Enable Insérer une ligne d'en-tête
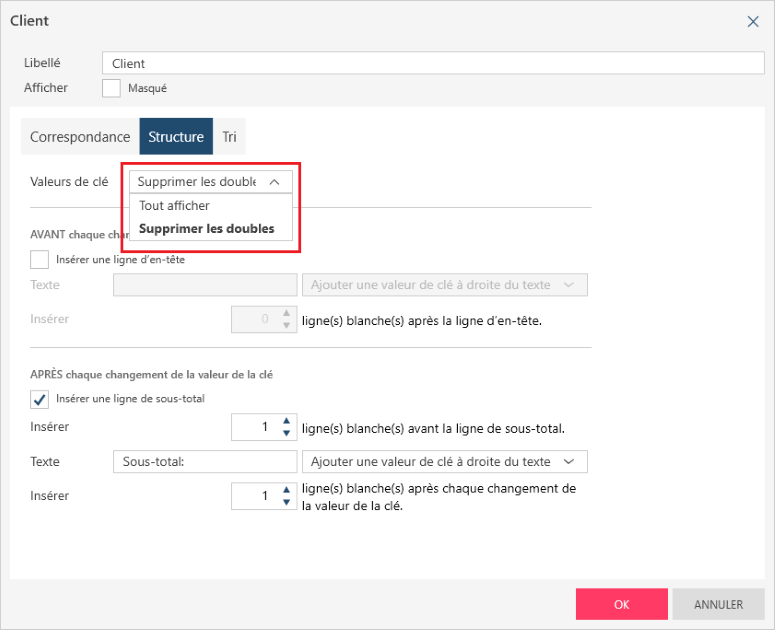The height and width of the screenshot is (630, 775). pos(40,259)
